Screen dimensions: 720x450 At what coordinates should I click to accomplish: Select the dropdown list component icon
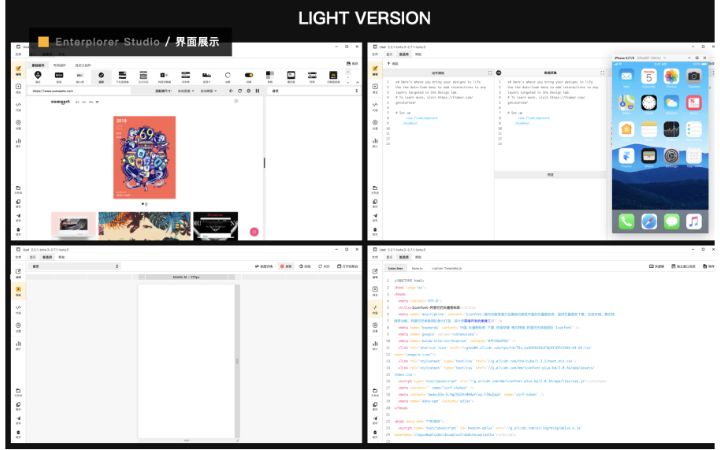coord(122,75)
